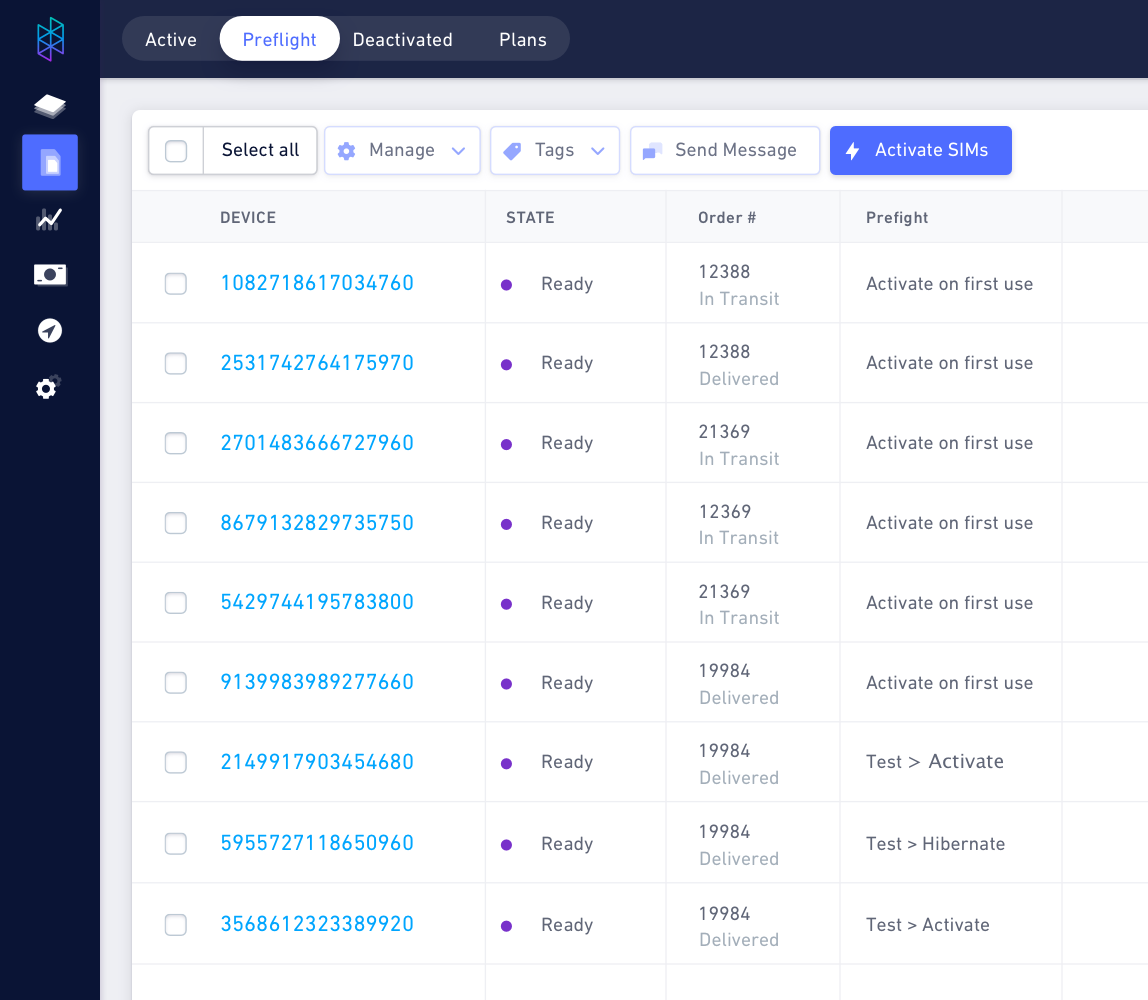Open the compass arrow sidebar icon
This screenshot has height=1000, width=1148.
50,331
